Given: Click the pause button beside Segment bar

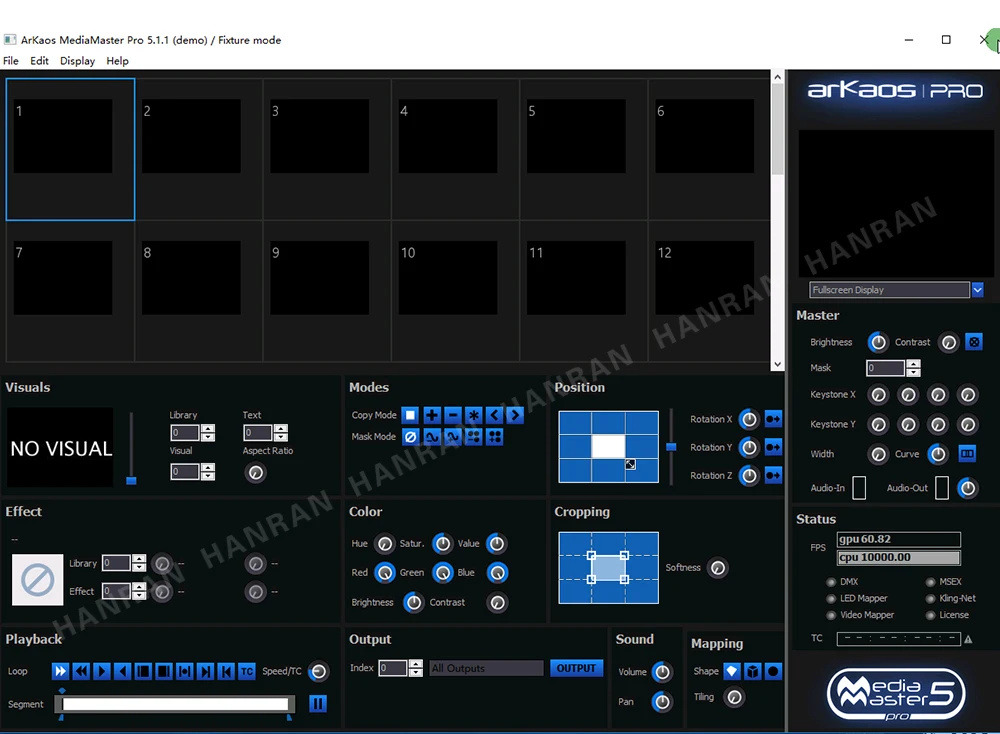Looking at the screenshot, I should pyautogui.click(x=318, y=703).
